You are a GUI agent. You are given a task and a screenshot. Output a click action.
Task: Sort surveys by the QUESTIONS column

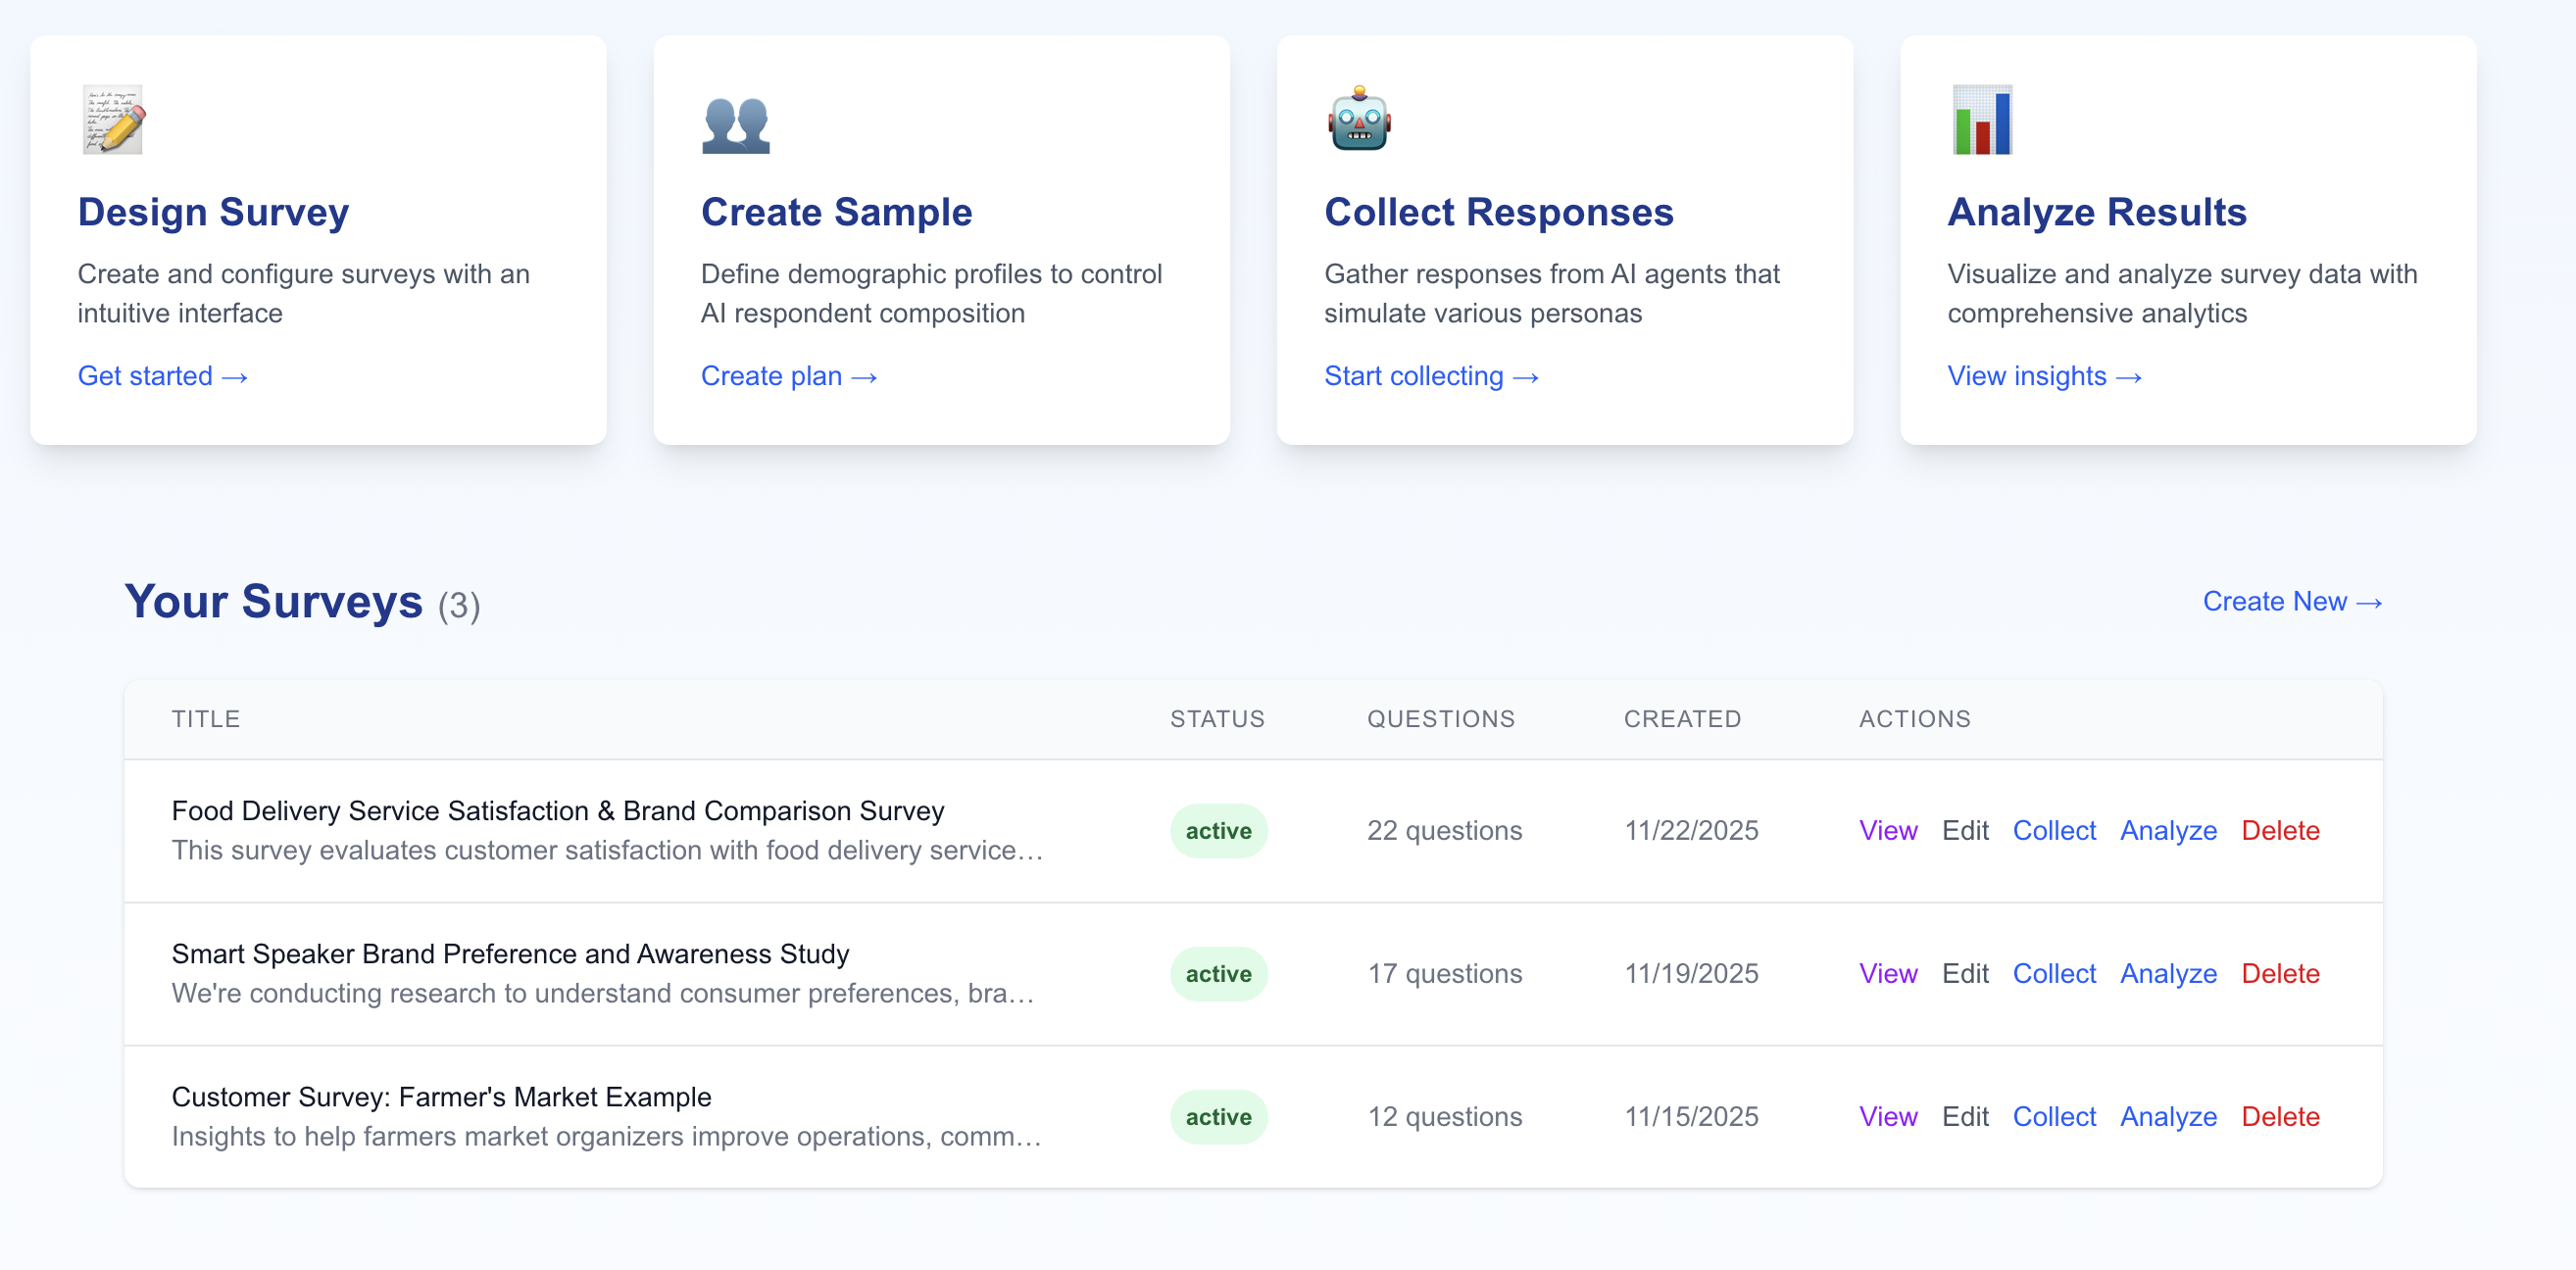(1441, 718)
